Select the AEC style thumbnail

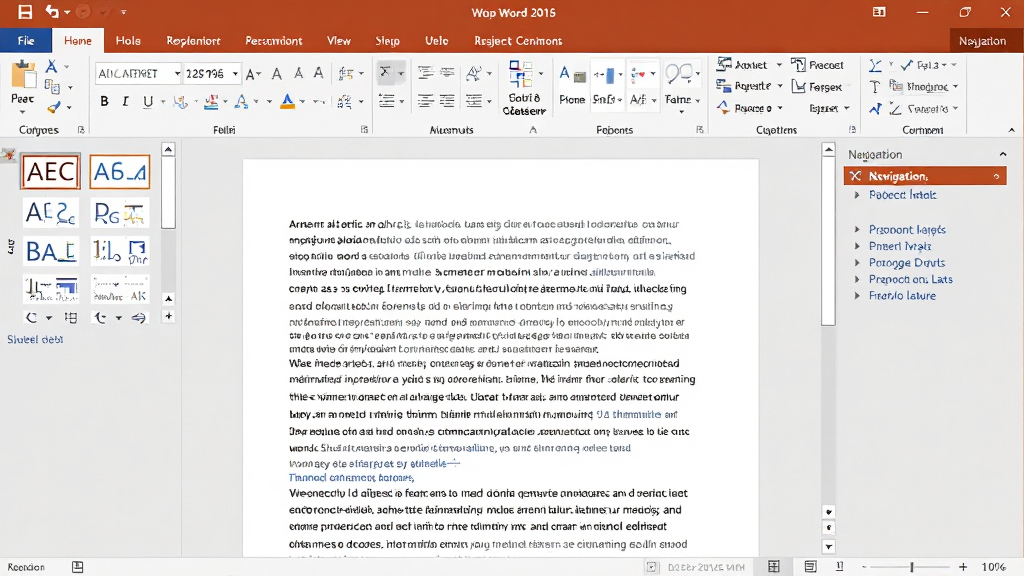(50, 172)
